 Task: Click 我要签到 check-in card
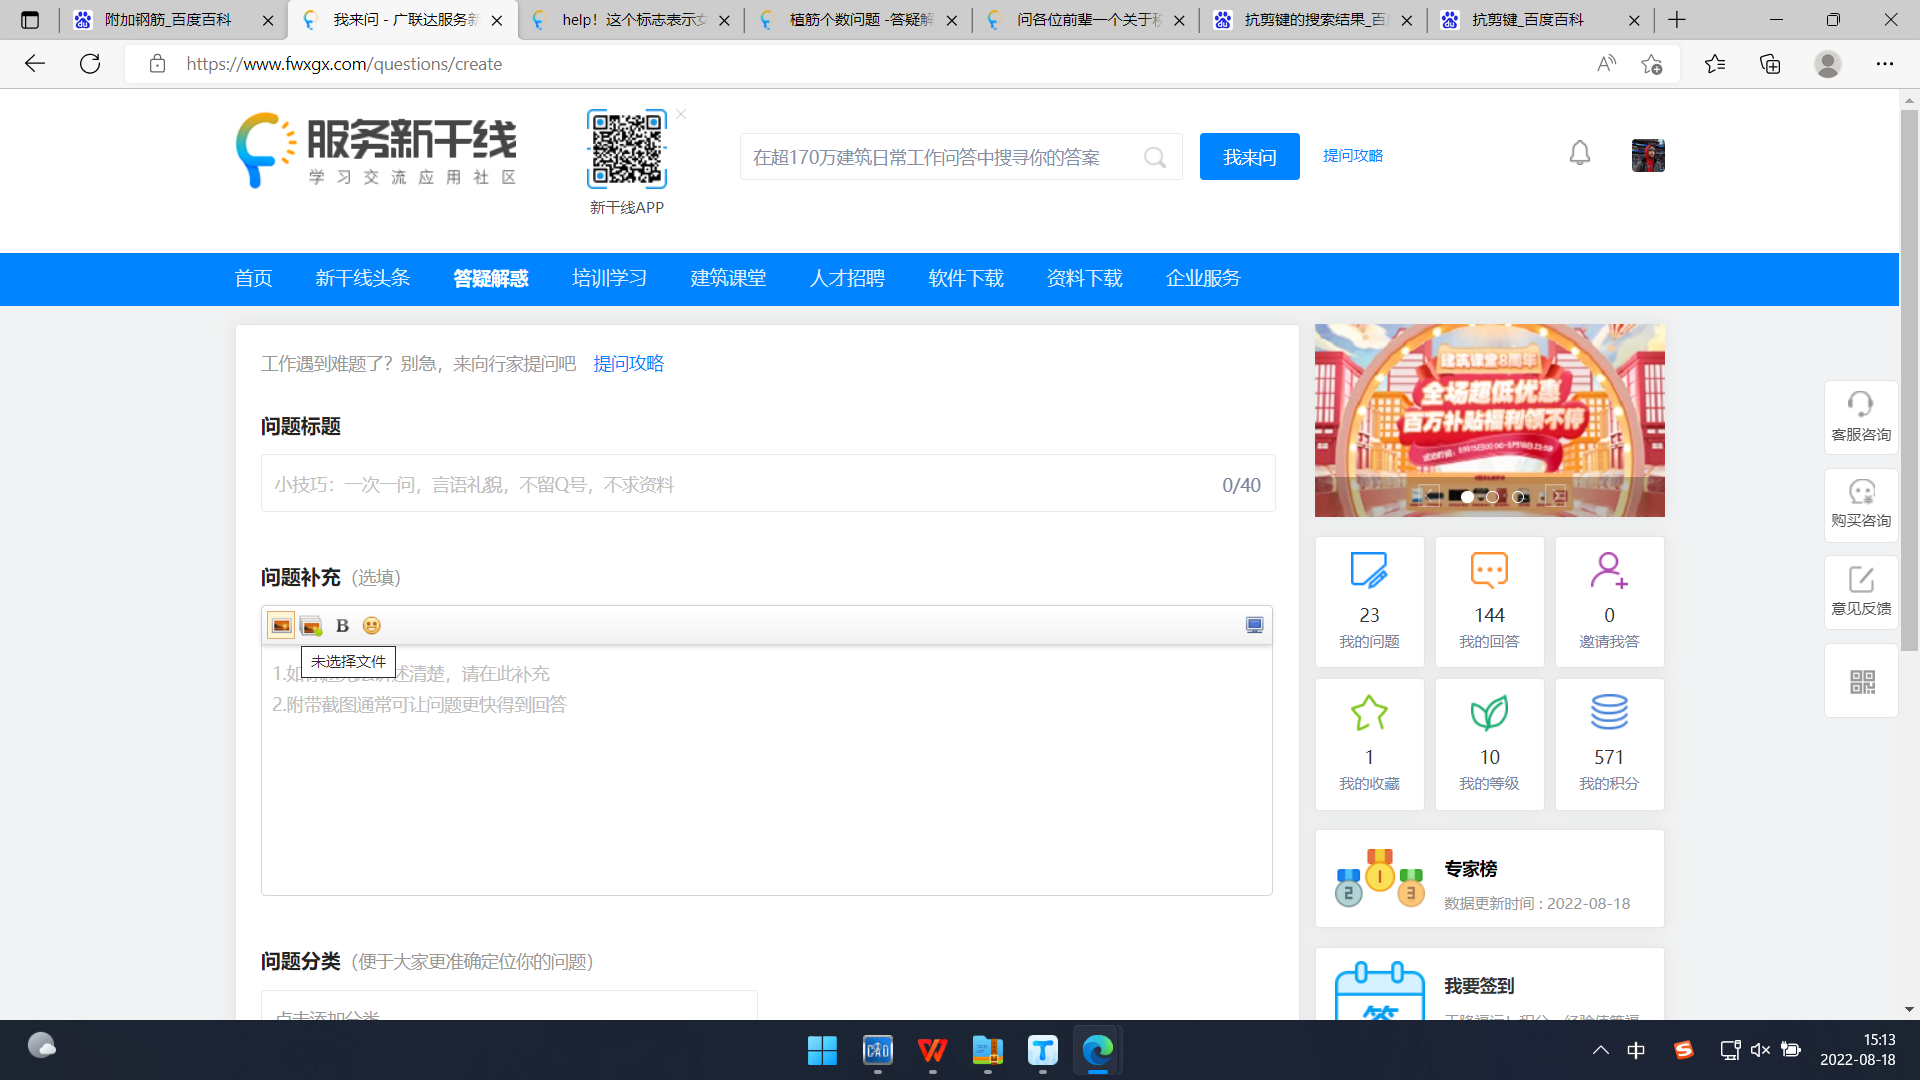click(1489, 985)
